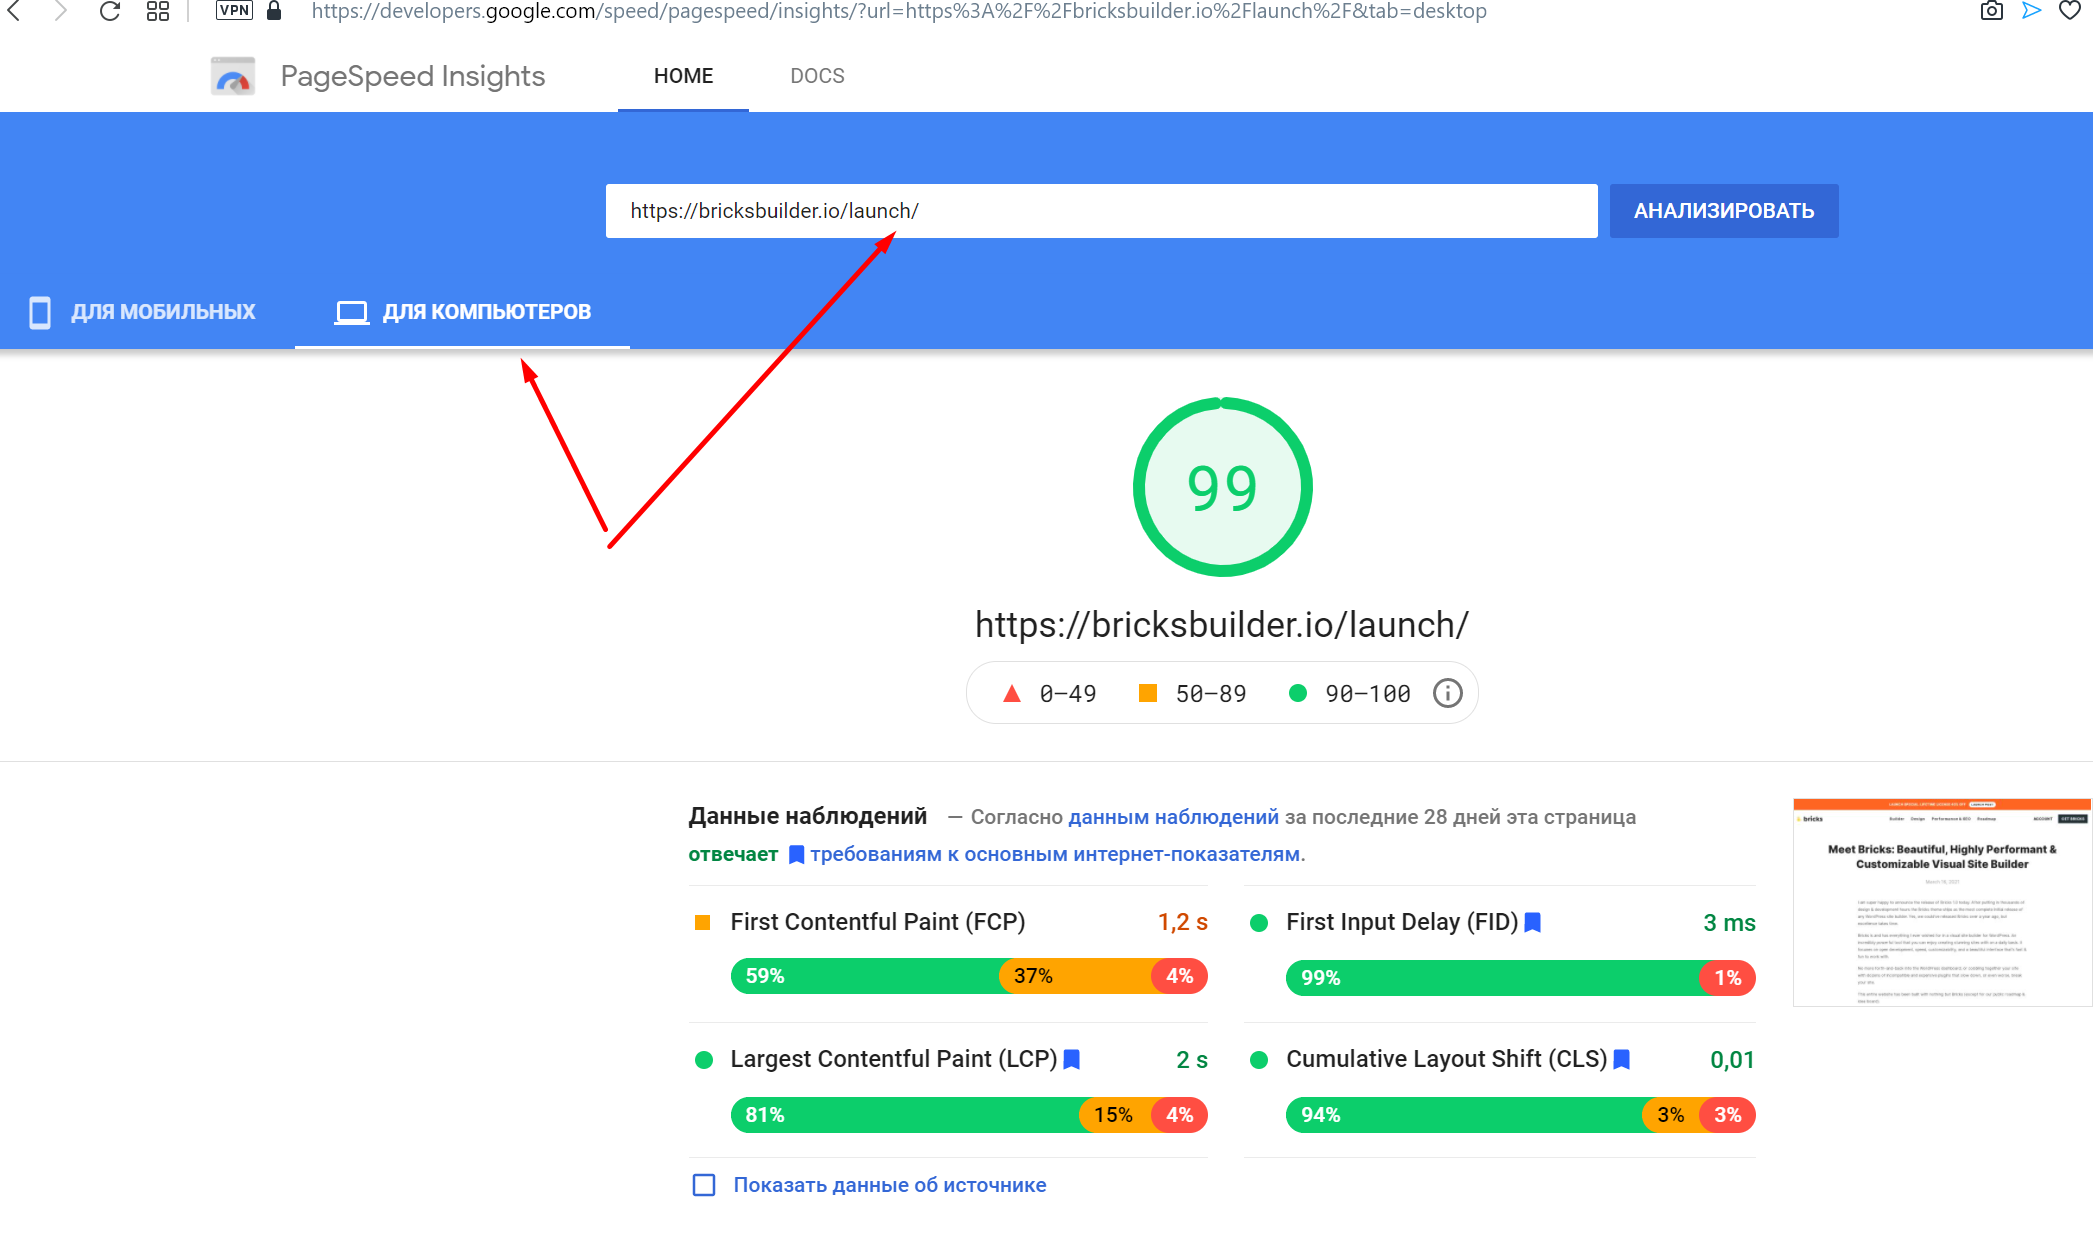Click the 99 score gauge circle
The height and width of the screenshot is (1241, 2093).
(1222, 487)
